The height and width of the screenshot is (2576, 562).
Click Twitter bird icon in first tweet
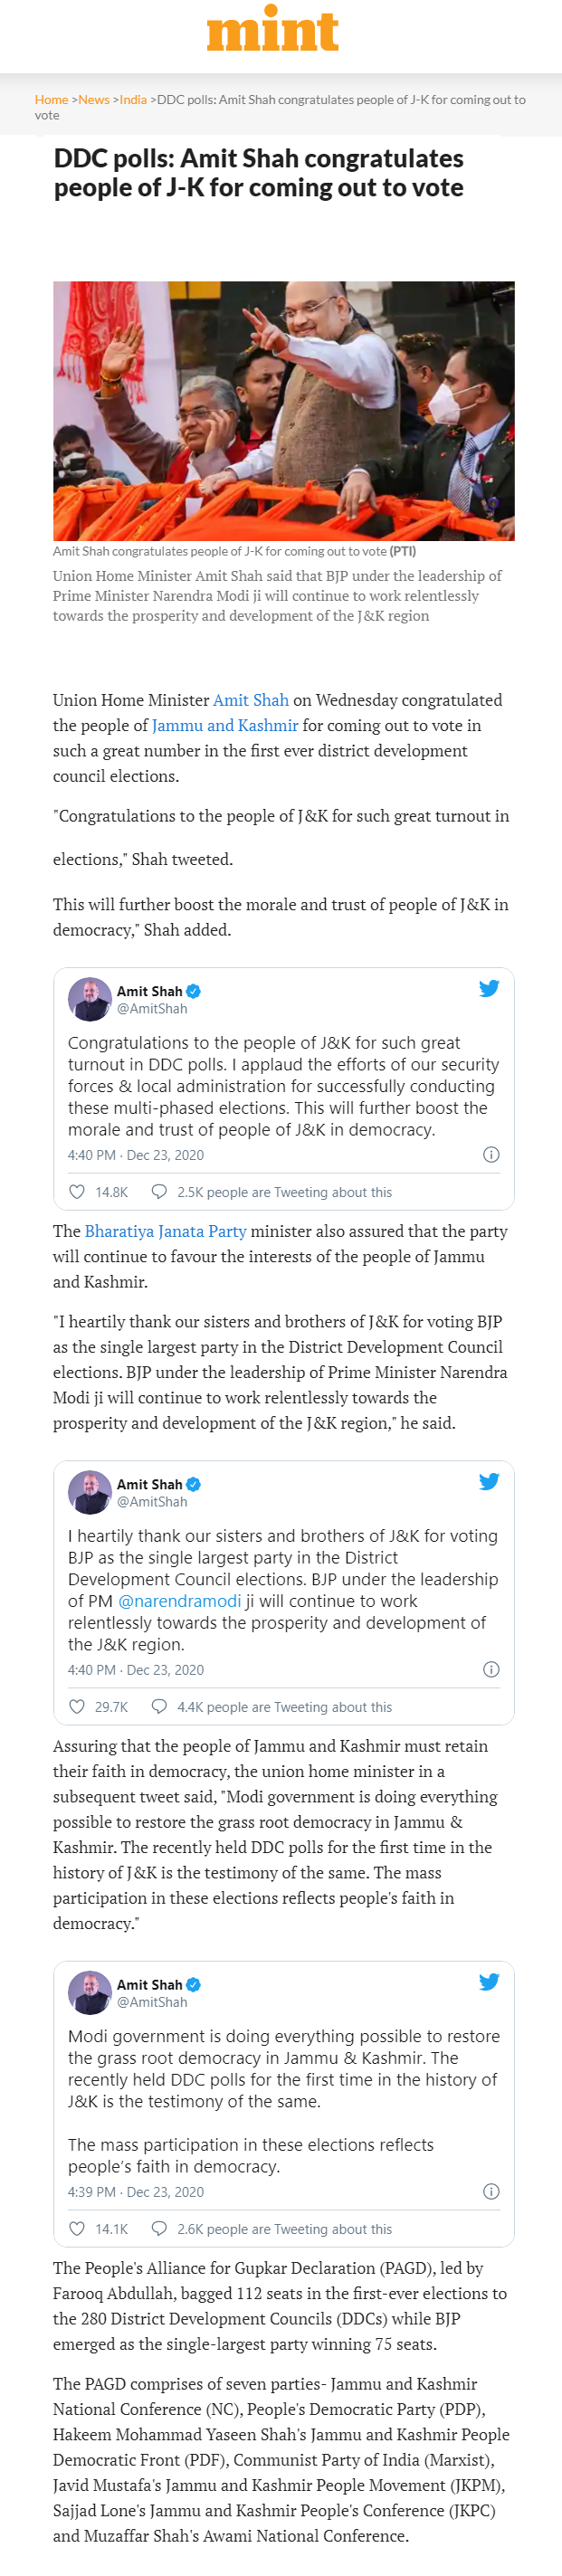pos(488,988)
